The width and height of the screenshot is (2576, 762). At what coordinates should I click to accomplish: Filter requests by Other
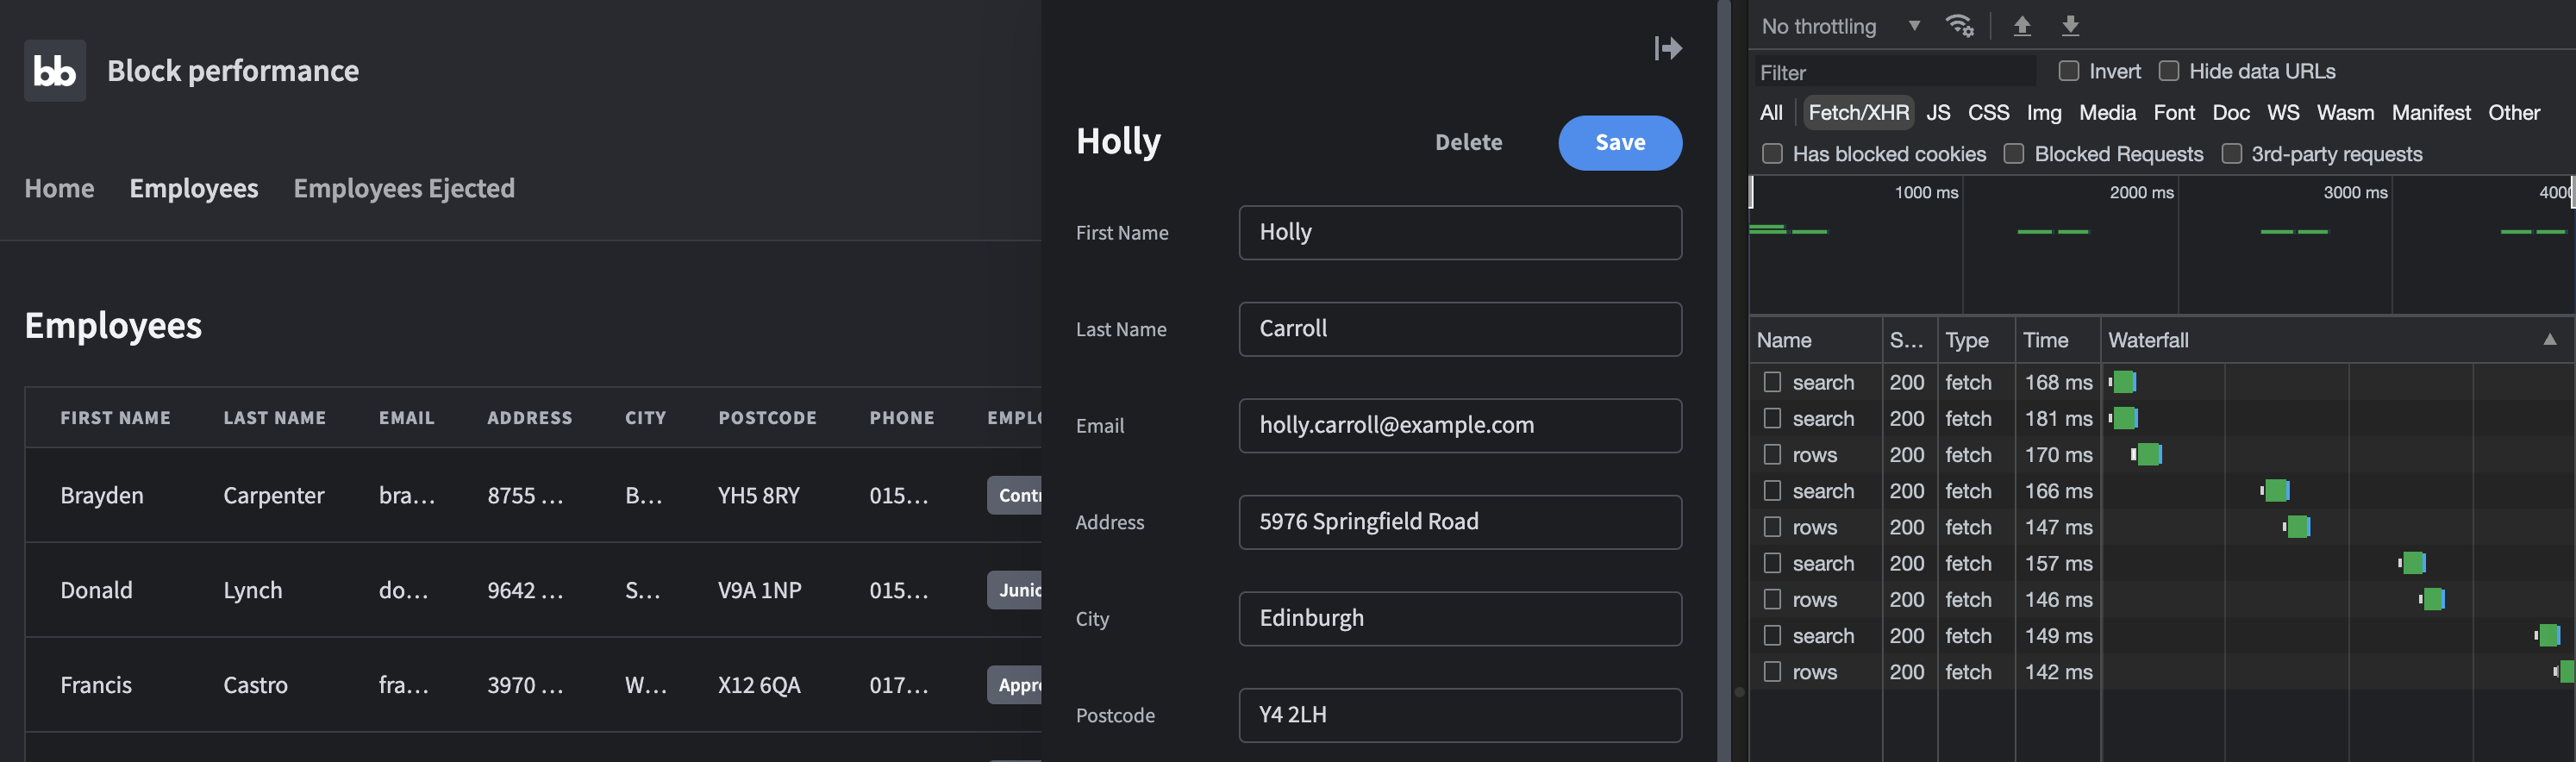pos(2513,113)
